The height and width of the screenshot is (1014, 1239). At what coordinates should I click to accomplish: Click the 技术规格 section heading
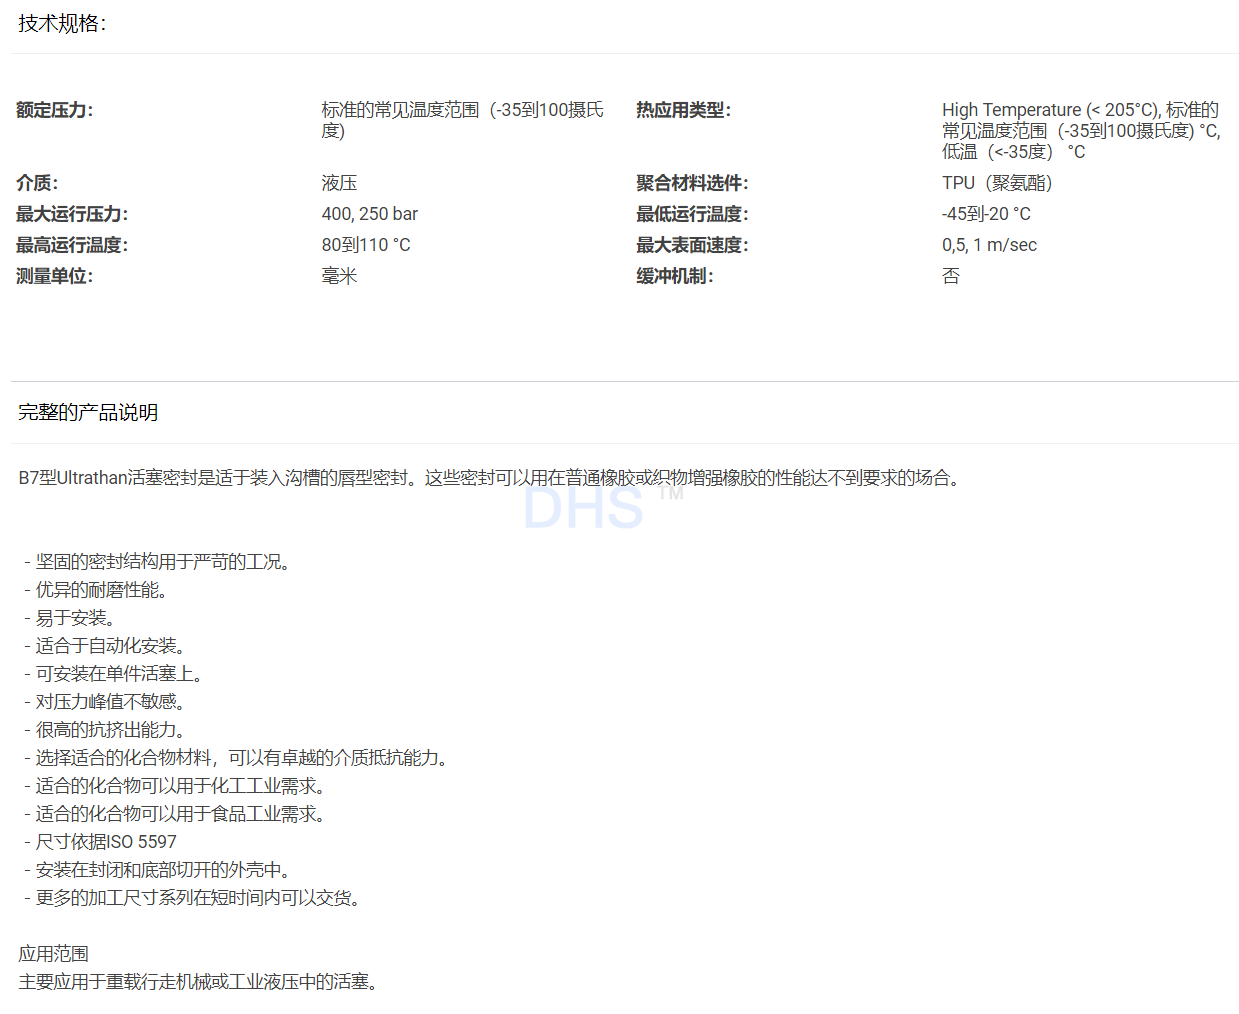tap(62, 24)
